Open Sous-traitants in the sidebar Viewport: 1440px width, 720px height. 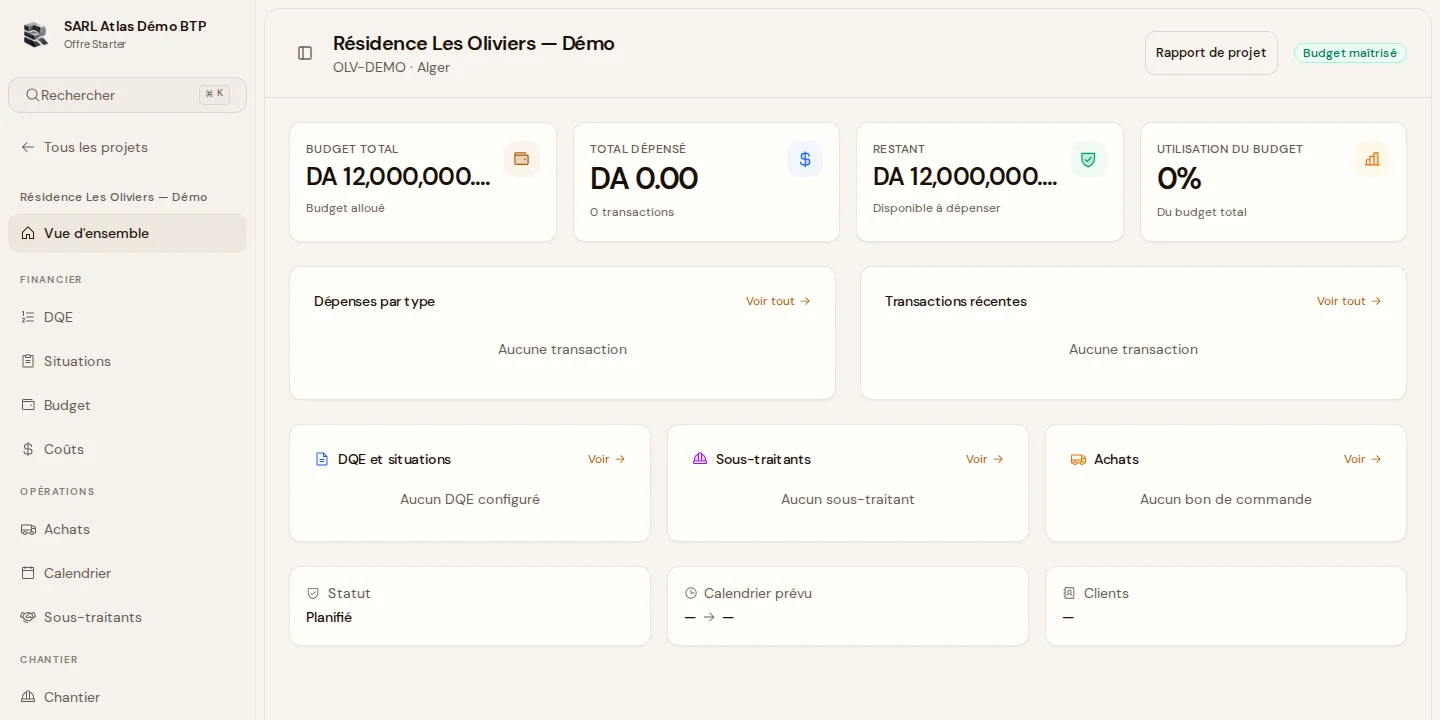click(127, 617)
